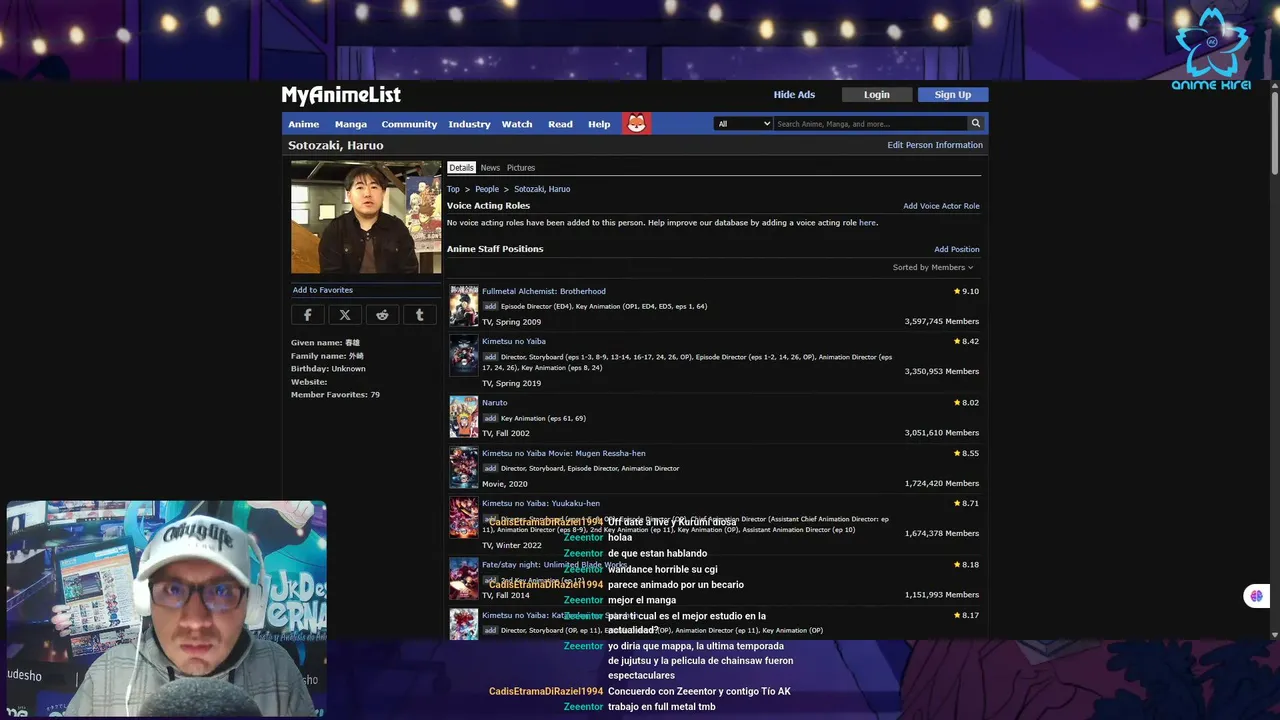
Task: Open the search category All dropdown
Action: pos(743,124)
